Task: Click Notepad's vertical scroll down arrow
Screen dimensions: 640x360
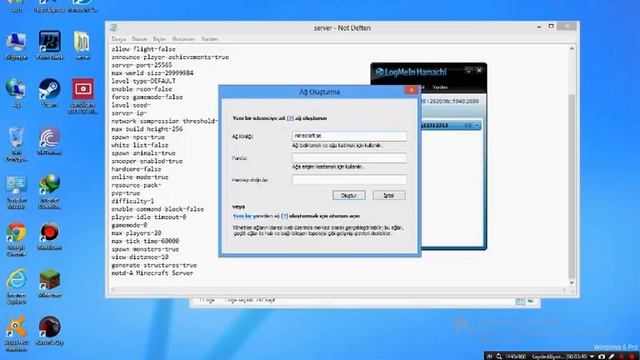Action: 572,282
